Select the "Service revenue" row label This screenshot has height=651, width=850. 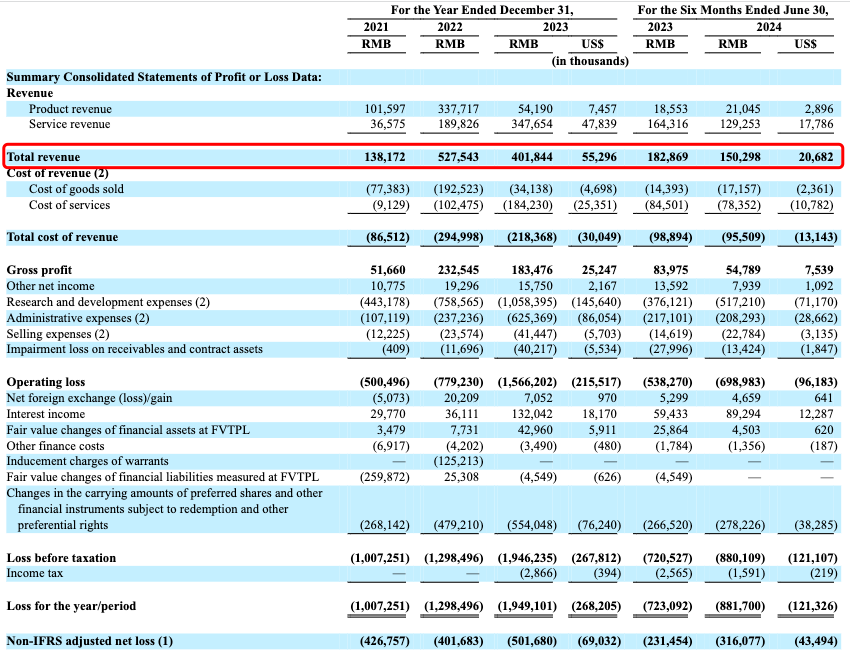point(69,124)
